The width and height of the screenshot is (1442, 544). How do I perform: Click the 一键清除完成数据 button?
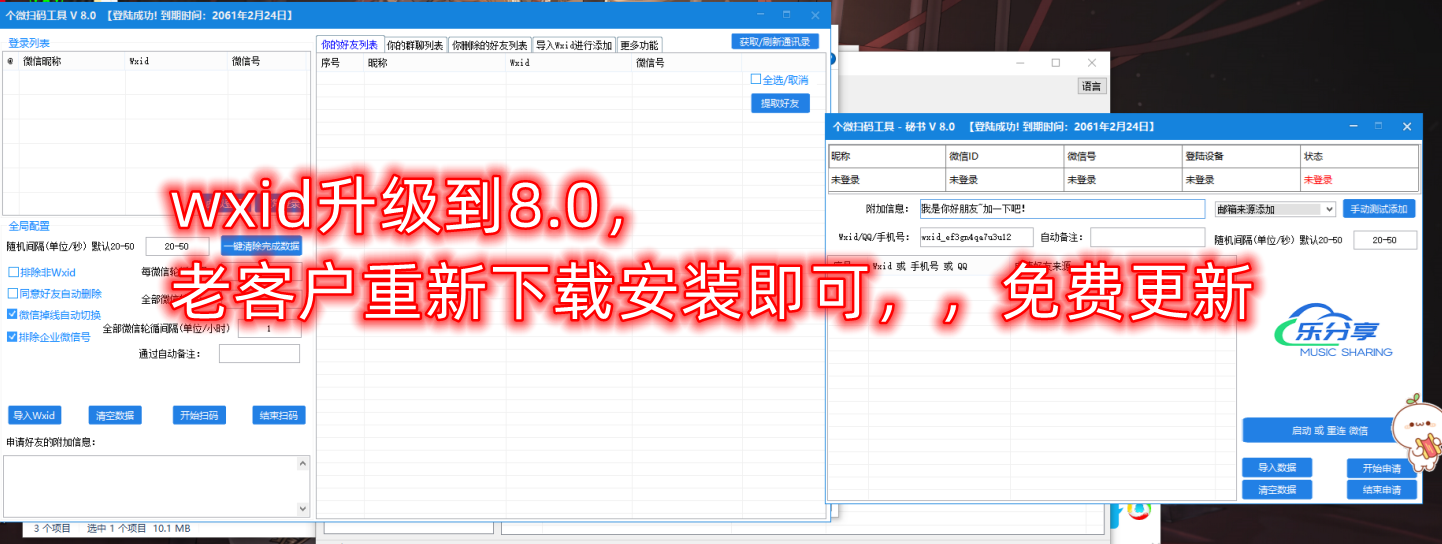(261, 246)
